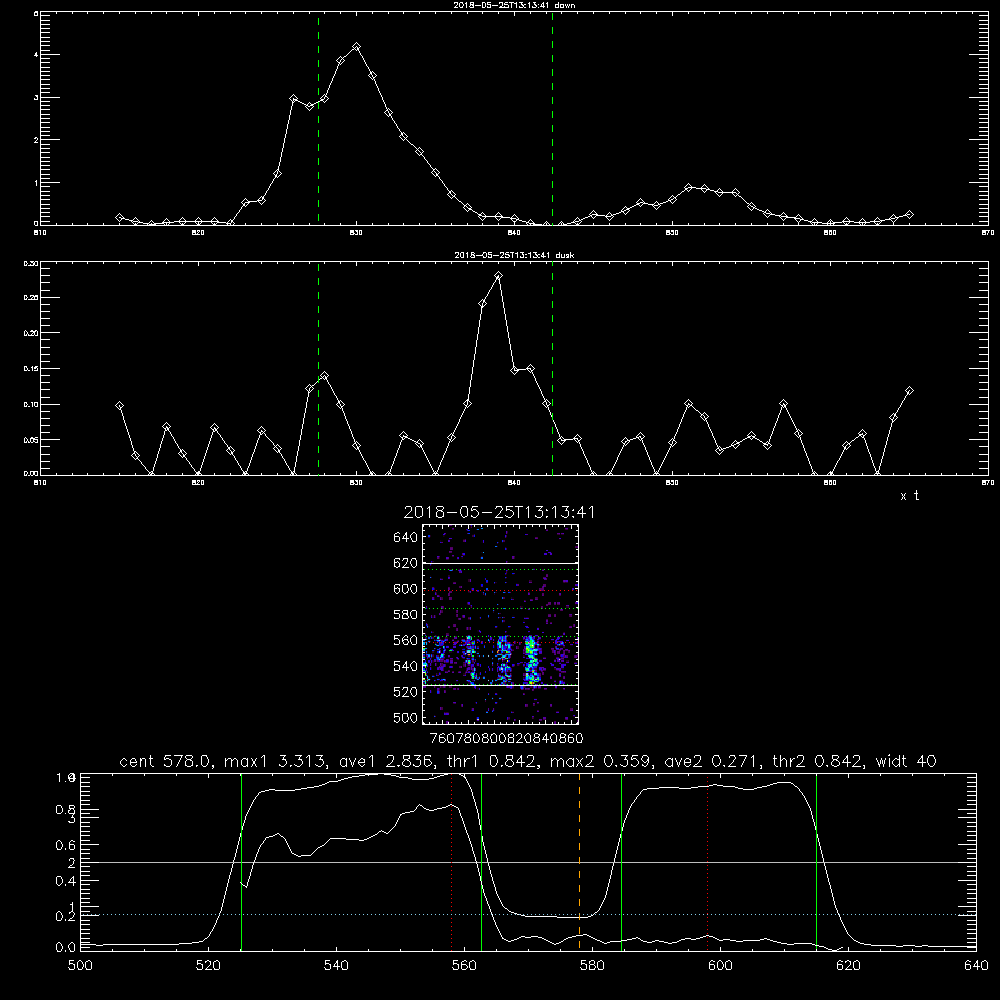This screenshot has height=1000, width=1000.
Task: Click the '0.30' y-axis label in dusk panel
Action: (31, 263)
